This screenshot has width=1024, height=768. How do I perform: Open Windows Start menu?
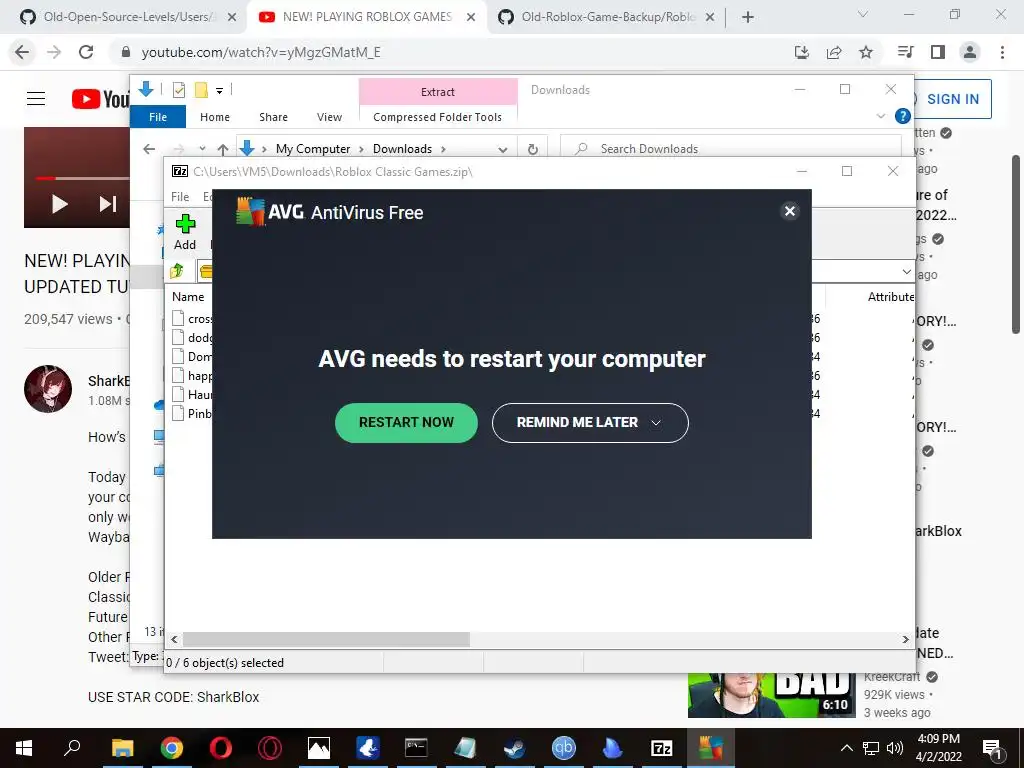point(24,748)
